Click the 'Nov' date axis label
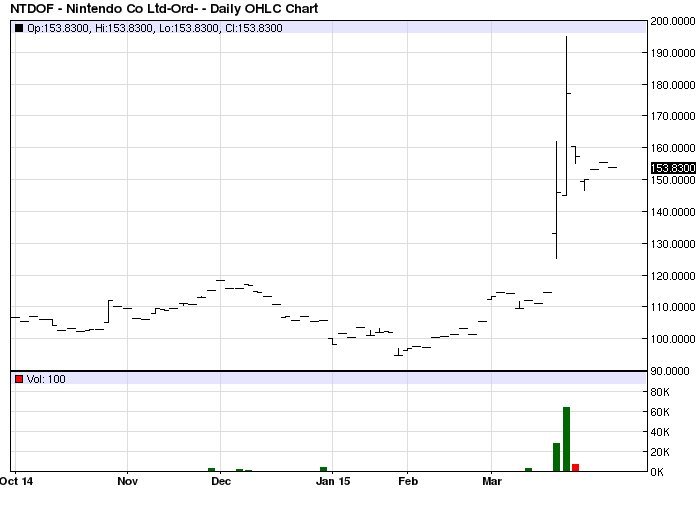This screenshot has width=700, height=512. click(127, 481)
